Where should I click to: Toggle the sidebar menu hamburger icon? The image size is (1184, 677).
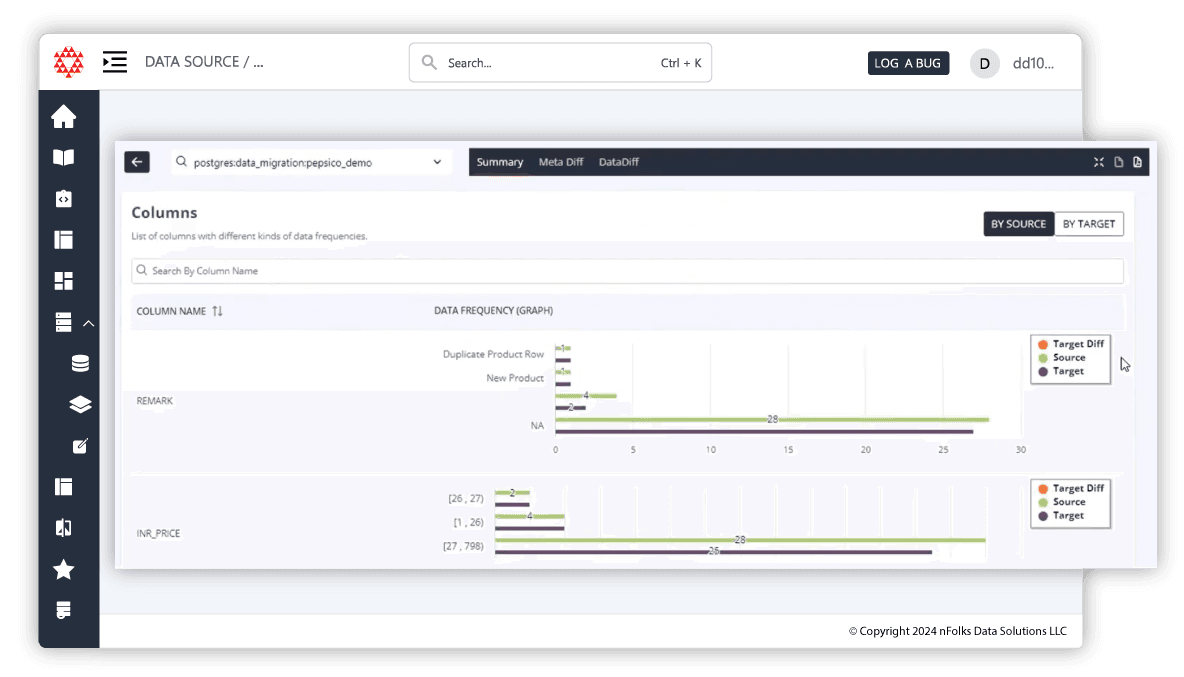point(115,62)
